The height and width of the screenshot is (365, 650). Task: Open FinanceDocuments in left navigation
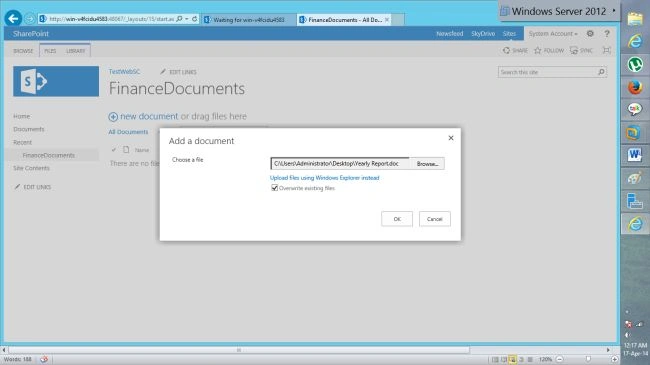pos(49,155)
